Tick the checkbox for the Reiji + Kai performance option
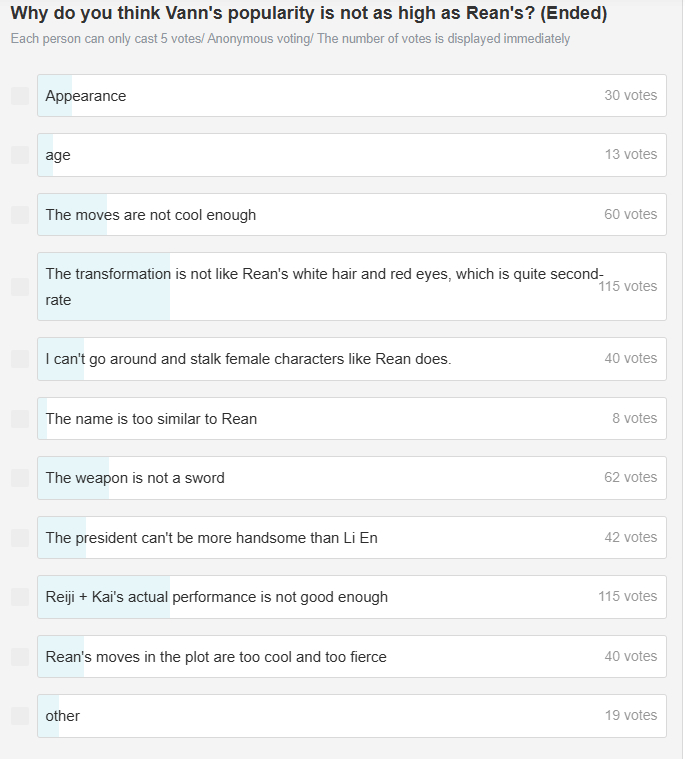Viewport: 685px width, 759px height. click(x=20, y=597)
